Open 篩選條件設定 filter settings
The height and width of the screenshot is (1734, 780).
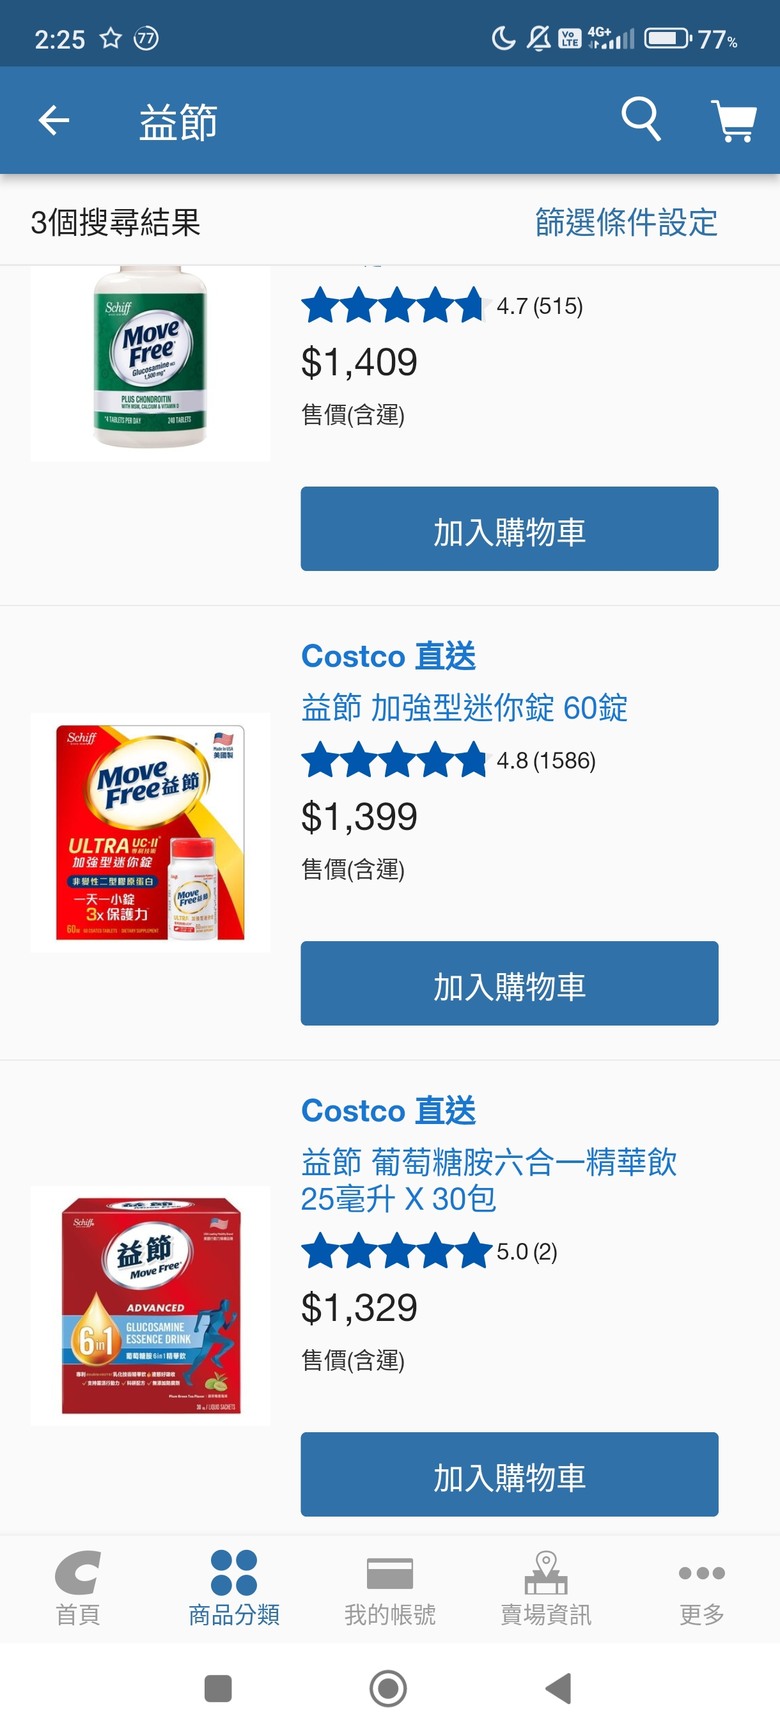click(627, 222)
